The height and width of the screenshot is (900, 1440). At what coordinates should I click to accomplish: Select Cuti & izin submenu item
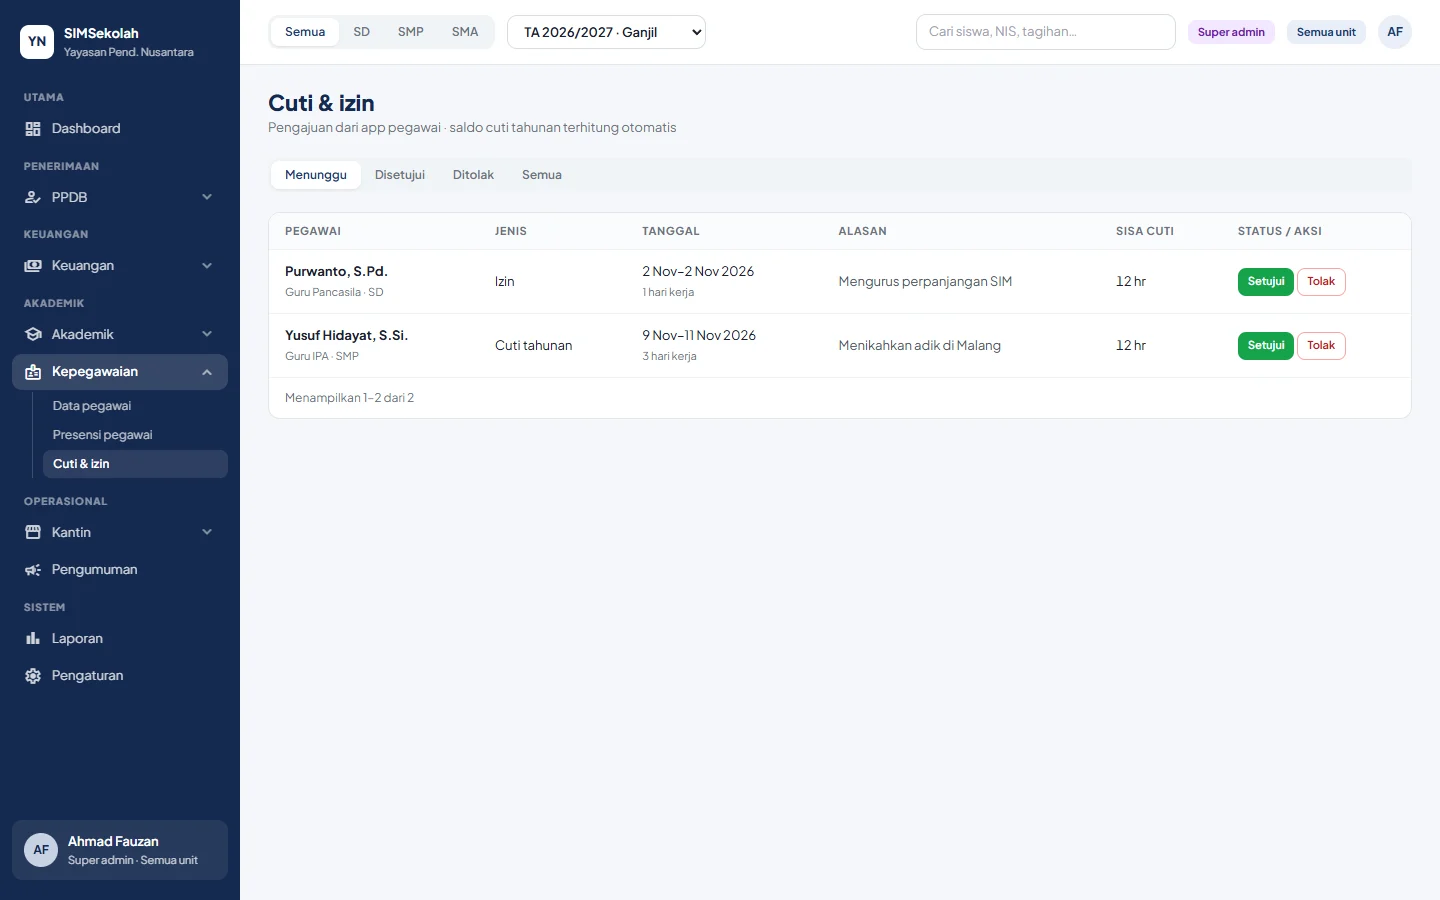pos(134,464)
